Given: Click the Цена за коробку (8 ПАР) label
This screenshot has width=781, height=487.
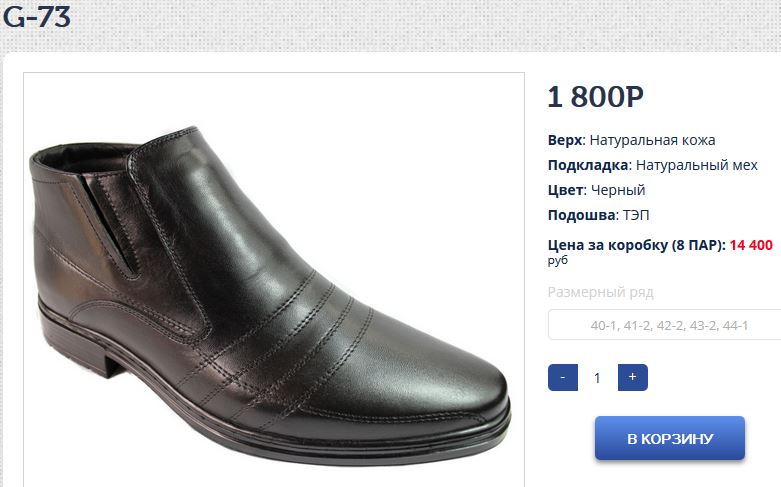Looking at the screenshot, I should (x=635, y=245).
